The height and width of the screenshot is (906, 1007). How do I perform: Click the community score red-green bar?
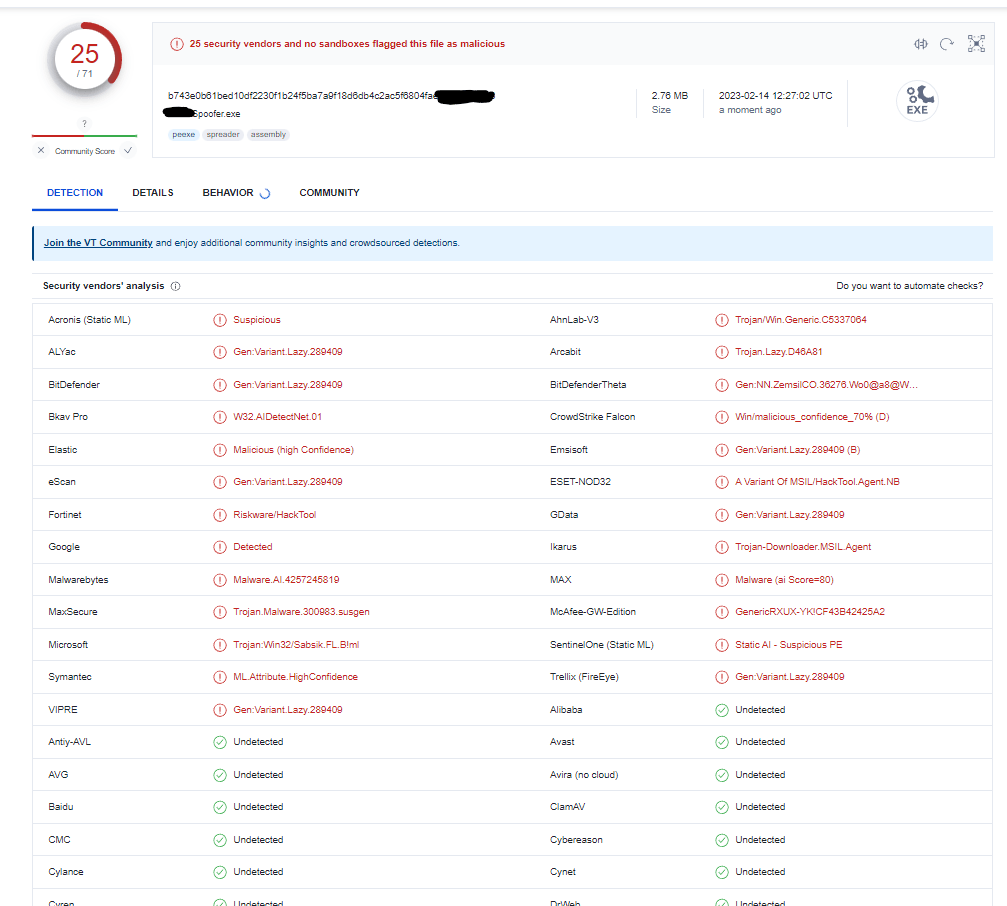coord(84,136)
